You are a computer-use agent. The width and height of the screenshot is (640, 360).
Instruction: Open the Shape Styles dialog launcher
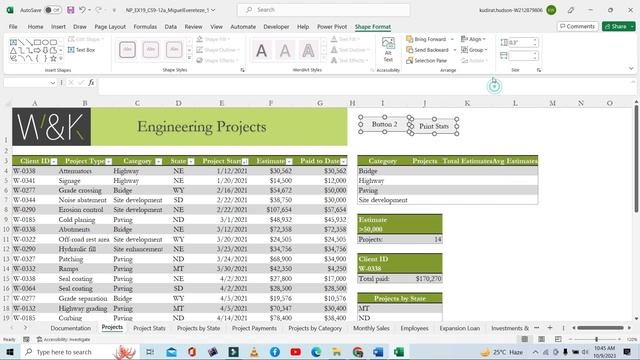tap(242, 70)
